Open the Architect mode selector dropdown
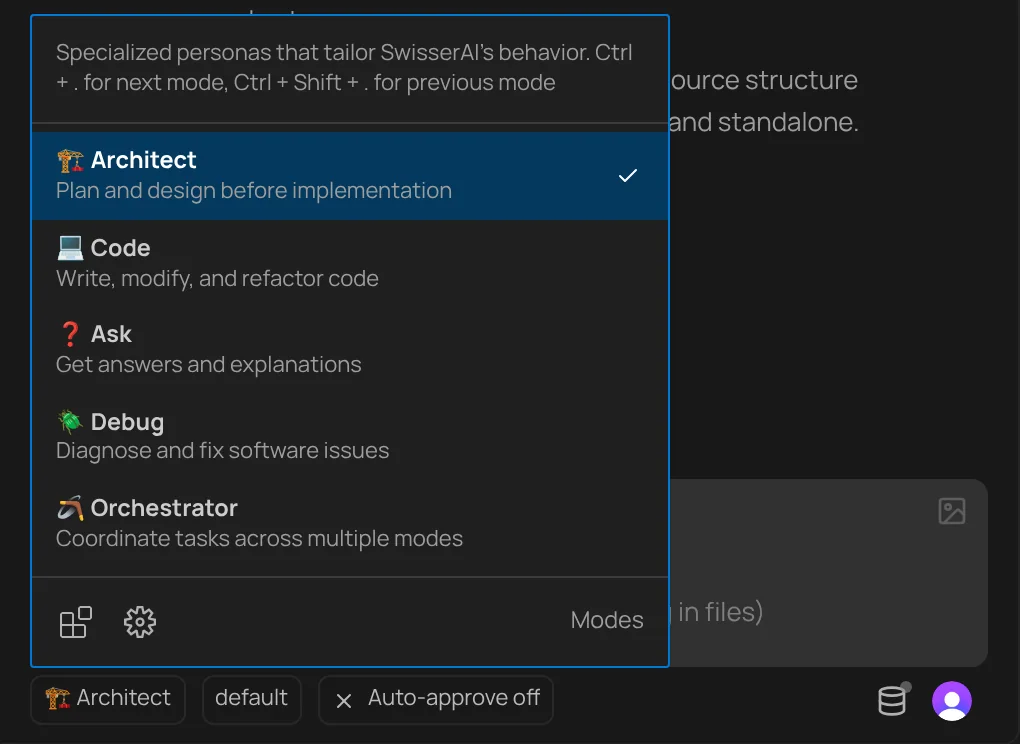The width and height of the screenshot is (1020, 744). (108, 699)
